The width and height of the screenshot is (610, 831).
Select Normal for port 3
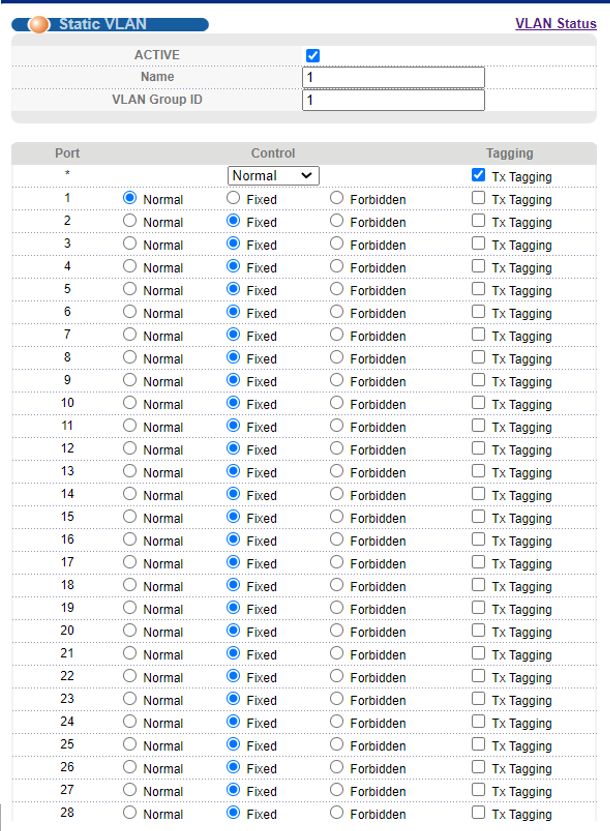coord(130,243)
